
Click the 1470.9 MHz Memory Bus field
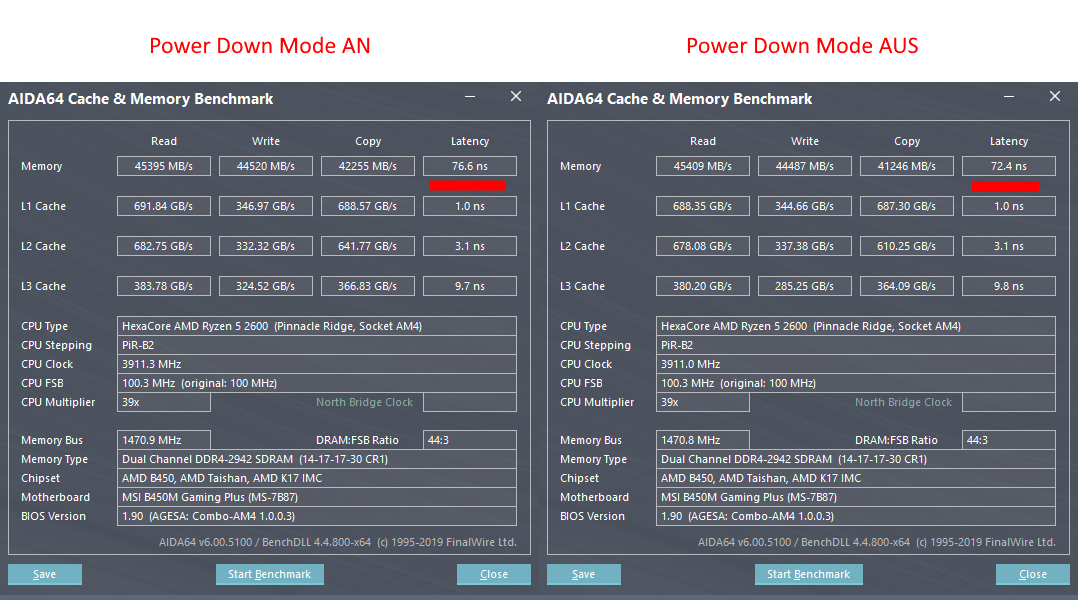tap(164, 440)
